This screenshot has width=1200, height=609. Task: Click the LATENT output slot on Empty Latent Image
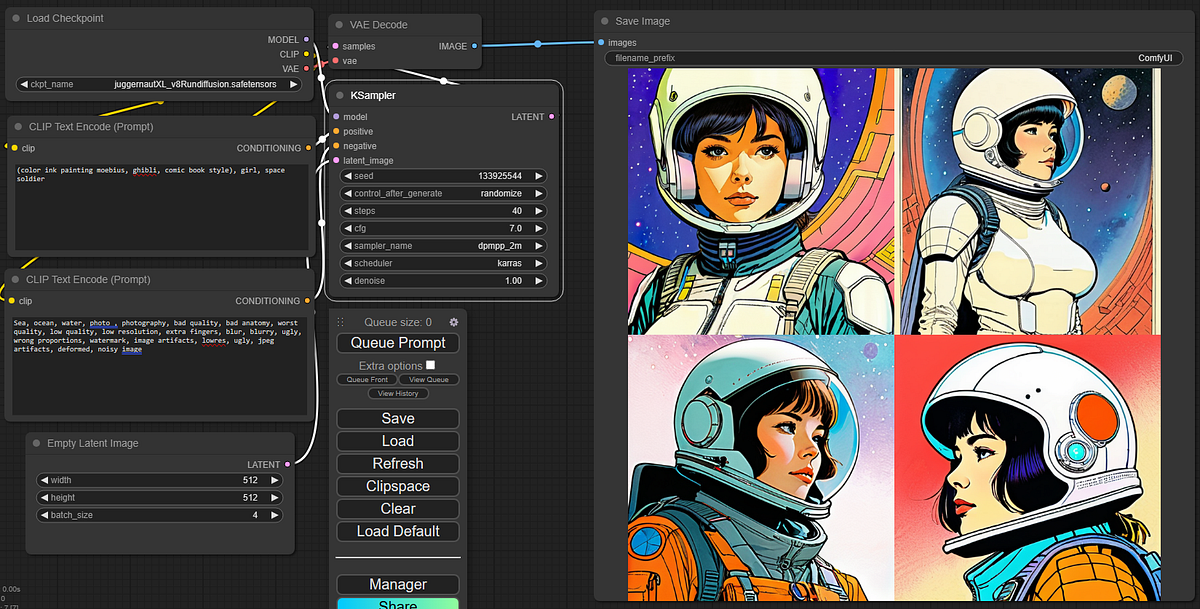(x=287, y=464)
